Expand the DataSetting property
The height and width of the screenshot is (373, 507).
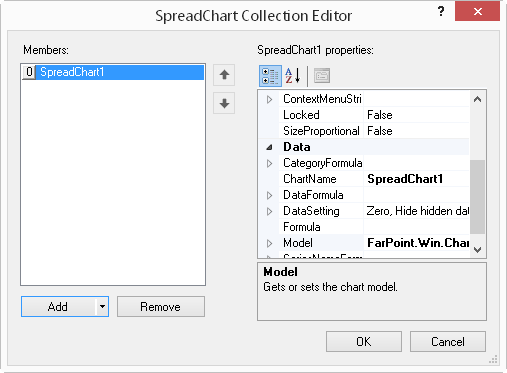pos(269,211)
